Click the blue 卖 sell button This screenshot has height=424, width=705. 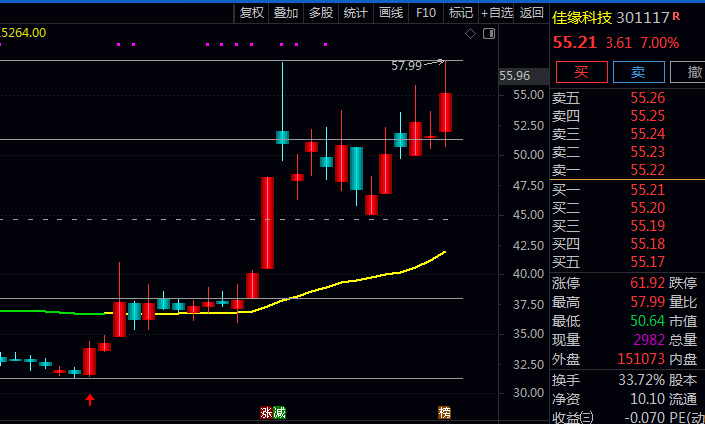(638, 72)
